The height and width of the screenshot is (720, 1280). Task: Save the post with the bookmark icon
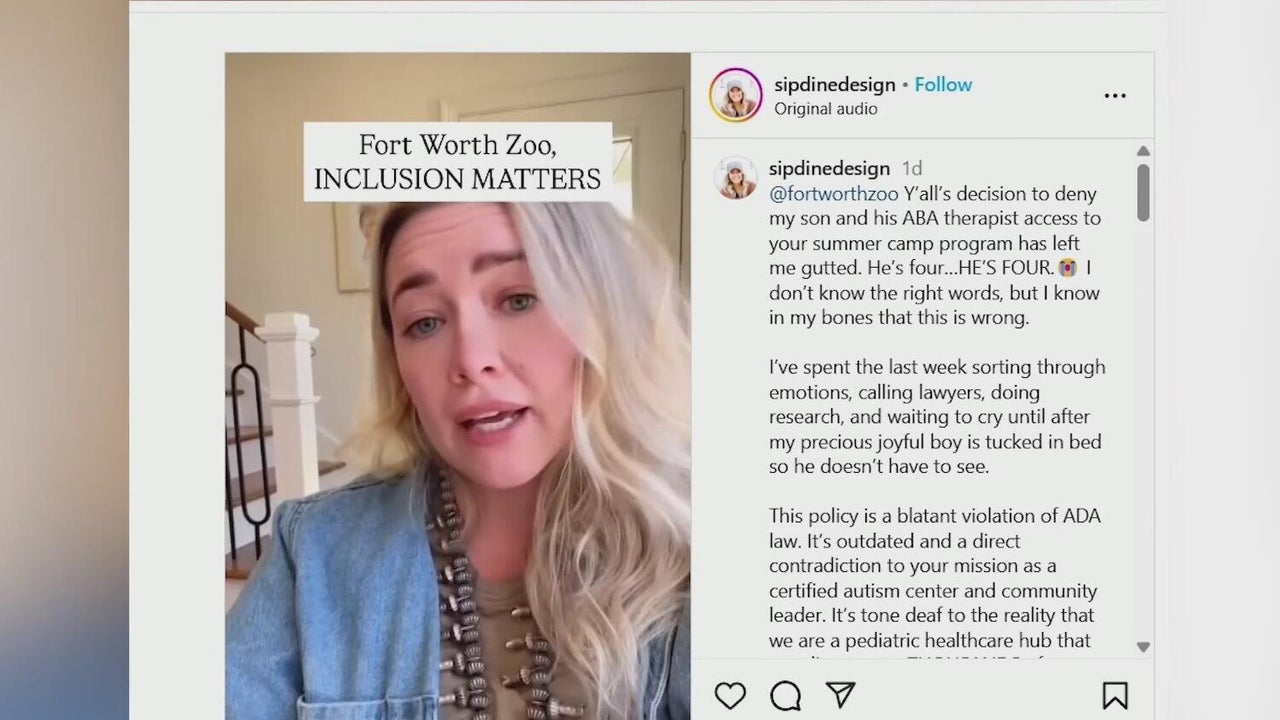tap(1115, 695)
